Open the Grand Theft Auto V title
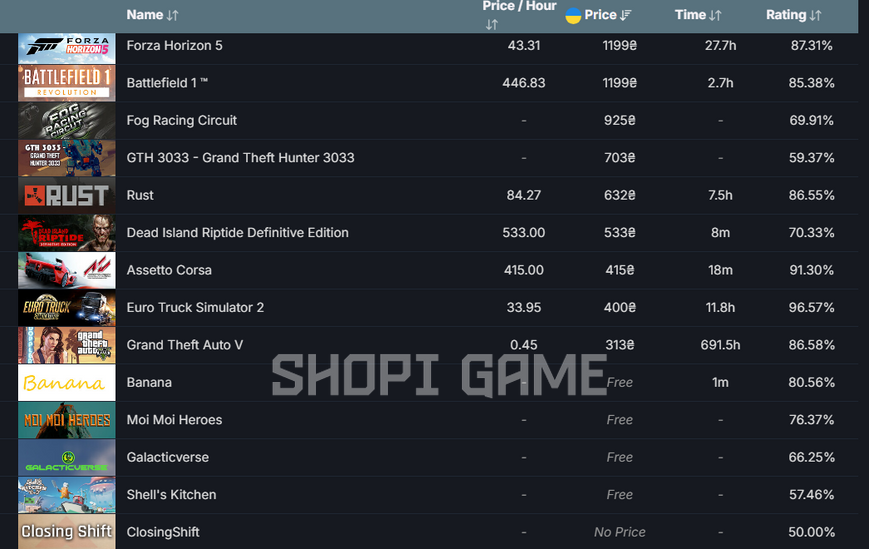The image size is (869, 549). pyautogui.click(x=185, y=345)
